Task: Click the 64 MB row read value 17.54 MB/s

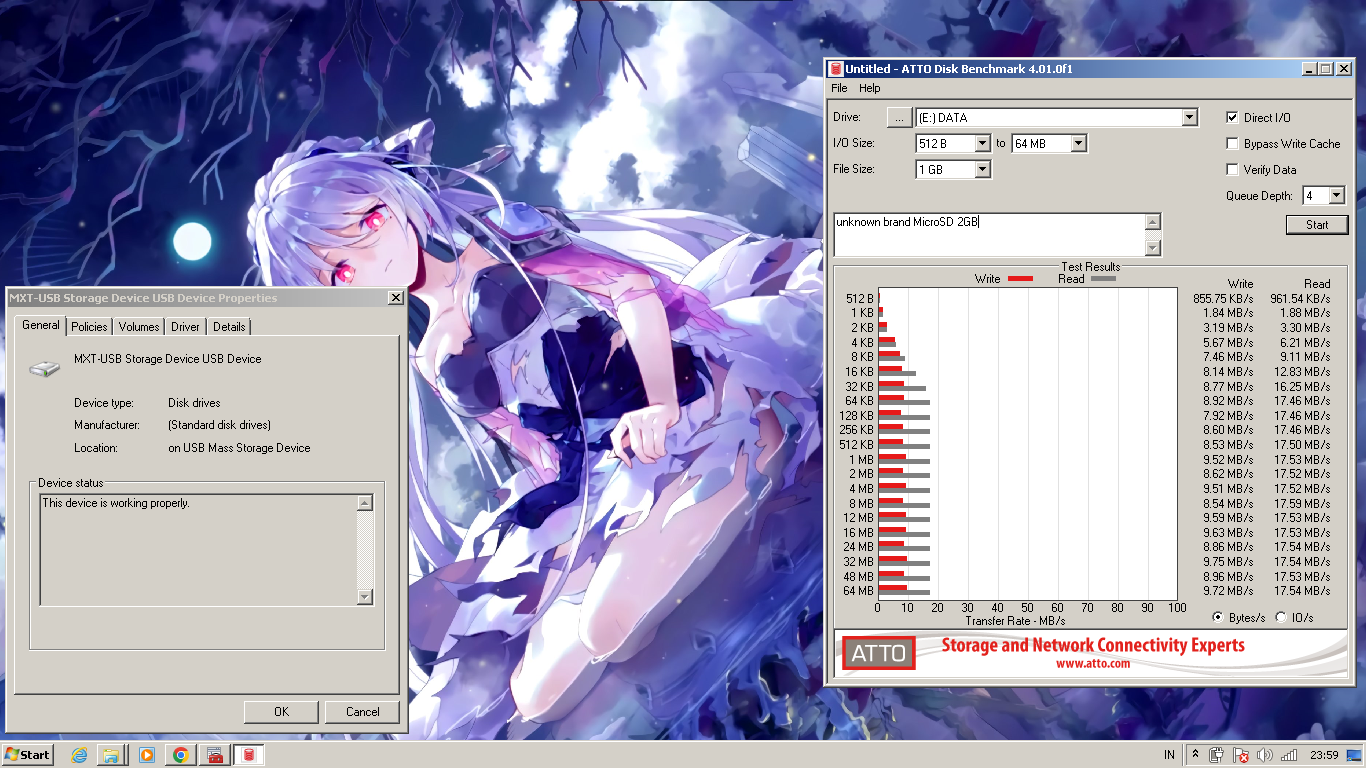Action: pos(1302,591)
